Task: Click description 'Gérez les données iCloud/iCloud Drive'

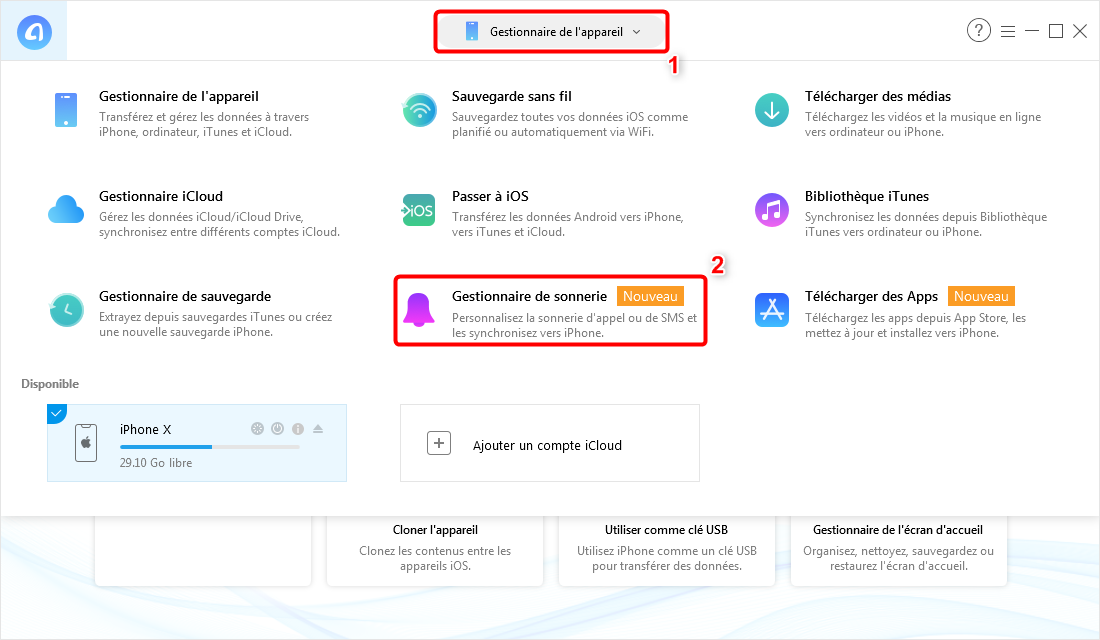Action: pos(201,217)
